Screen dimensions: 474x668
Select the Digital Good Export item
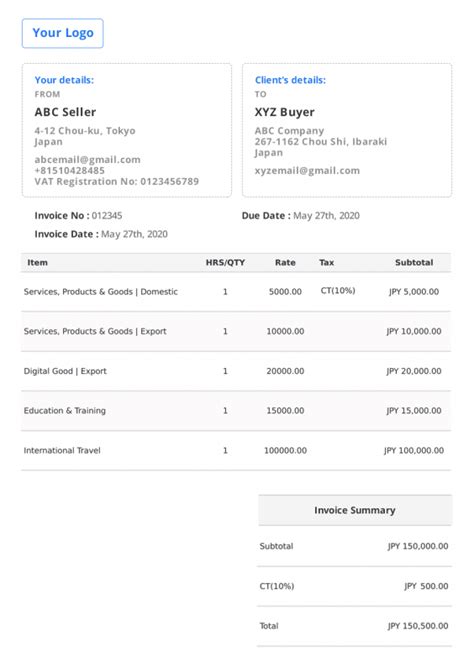click(65, 371)
